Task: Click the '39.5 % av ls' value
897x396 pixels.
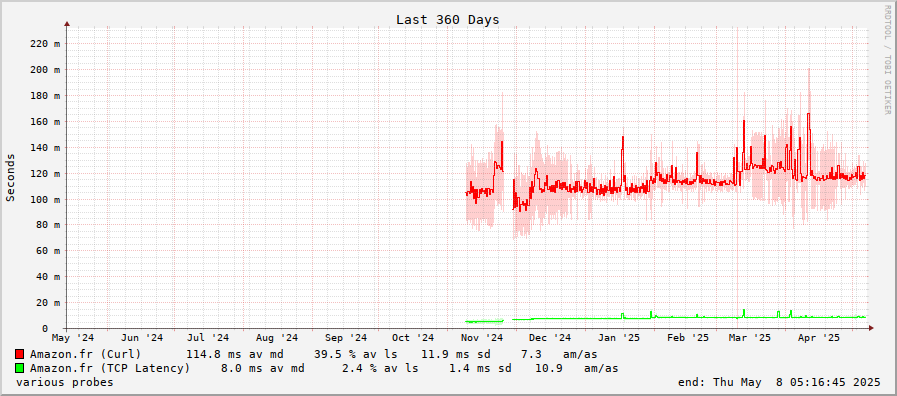Action: tap(355, 354)
